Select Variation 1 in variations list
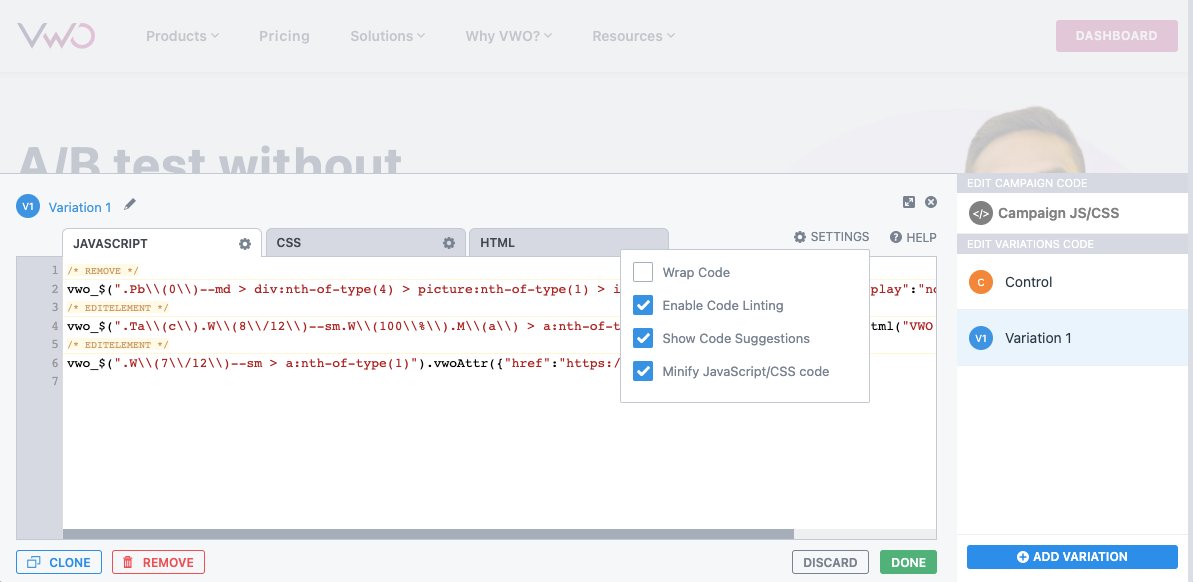This screenshot has height=582, width=1193. coord(1072,338)
